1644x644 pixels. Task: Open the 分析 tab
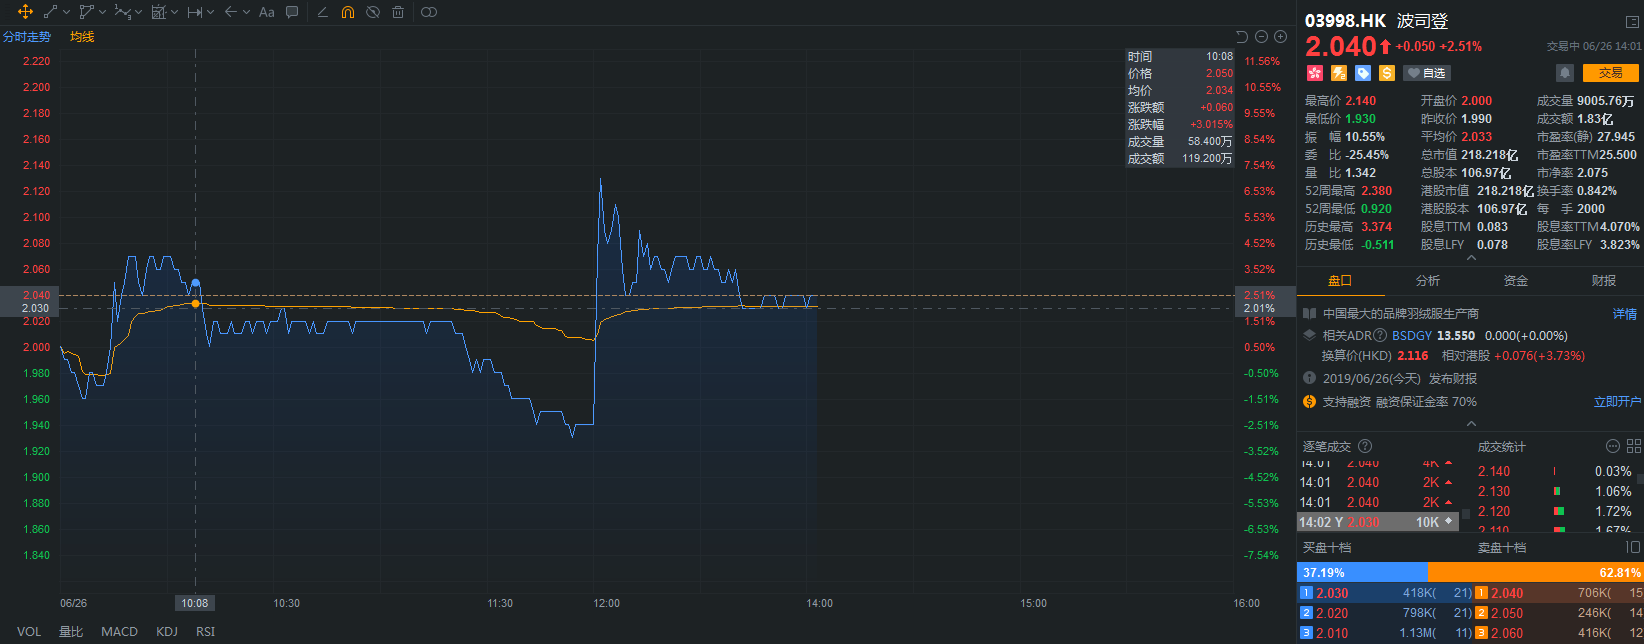(1428, 281)
